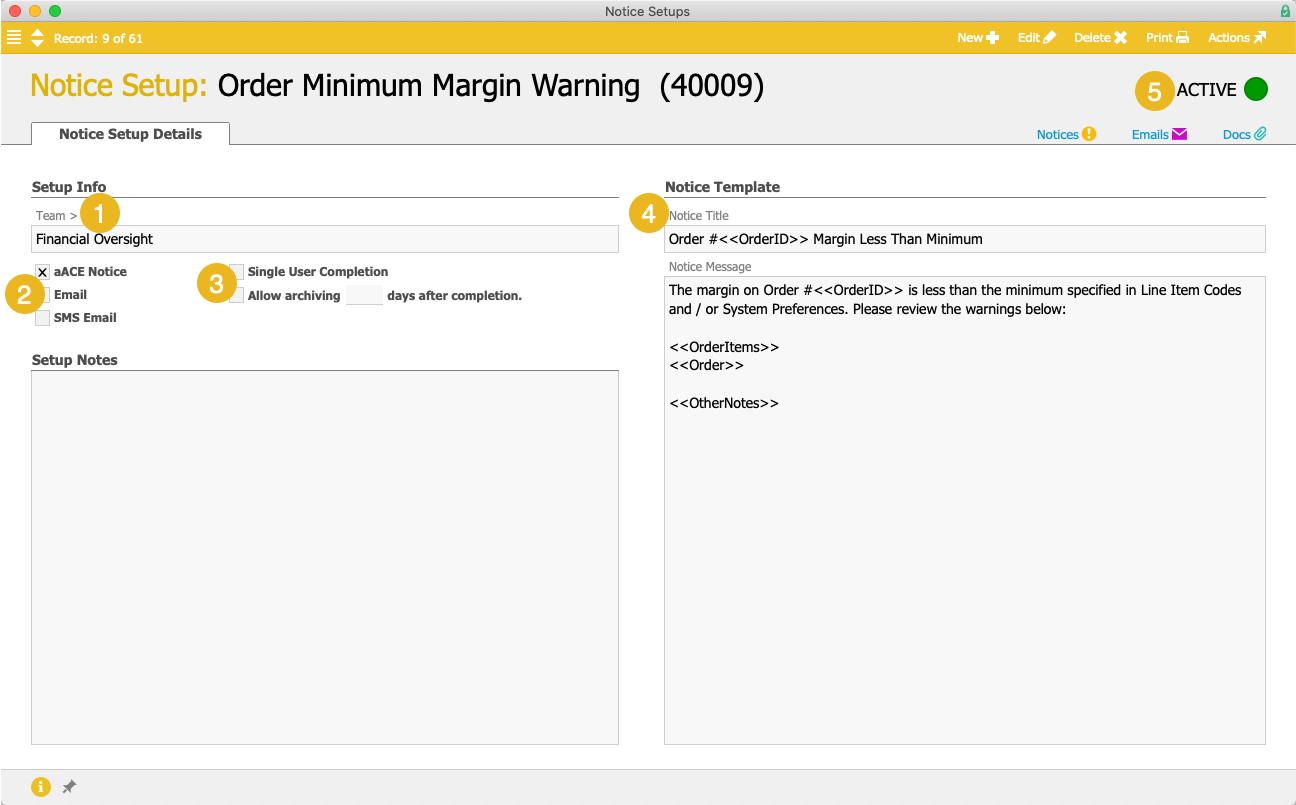
Task: Click the Order Minimum Margin Warning title
Action: coord(429,86)
